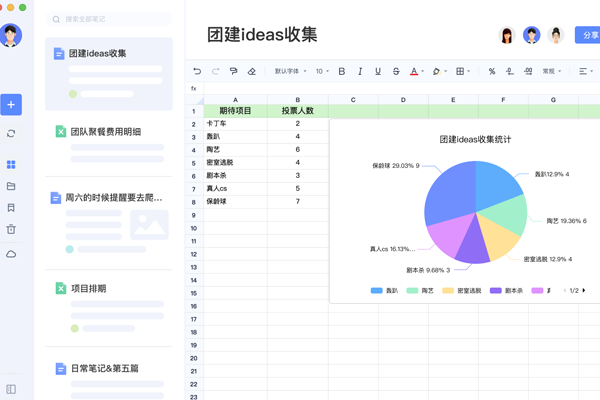Click the red font color button
600x400 pixels.
[414, 72]
